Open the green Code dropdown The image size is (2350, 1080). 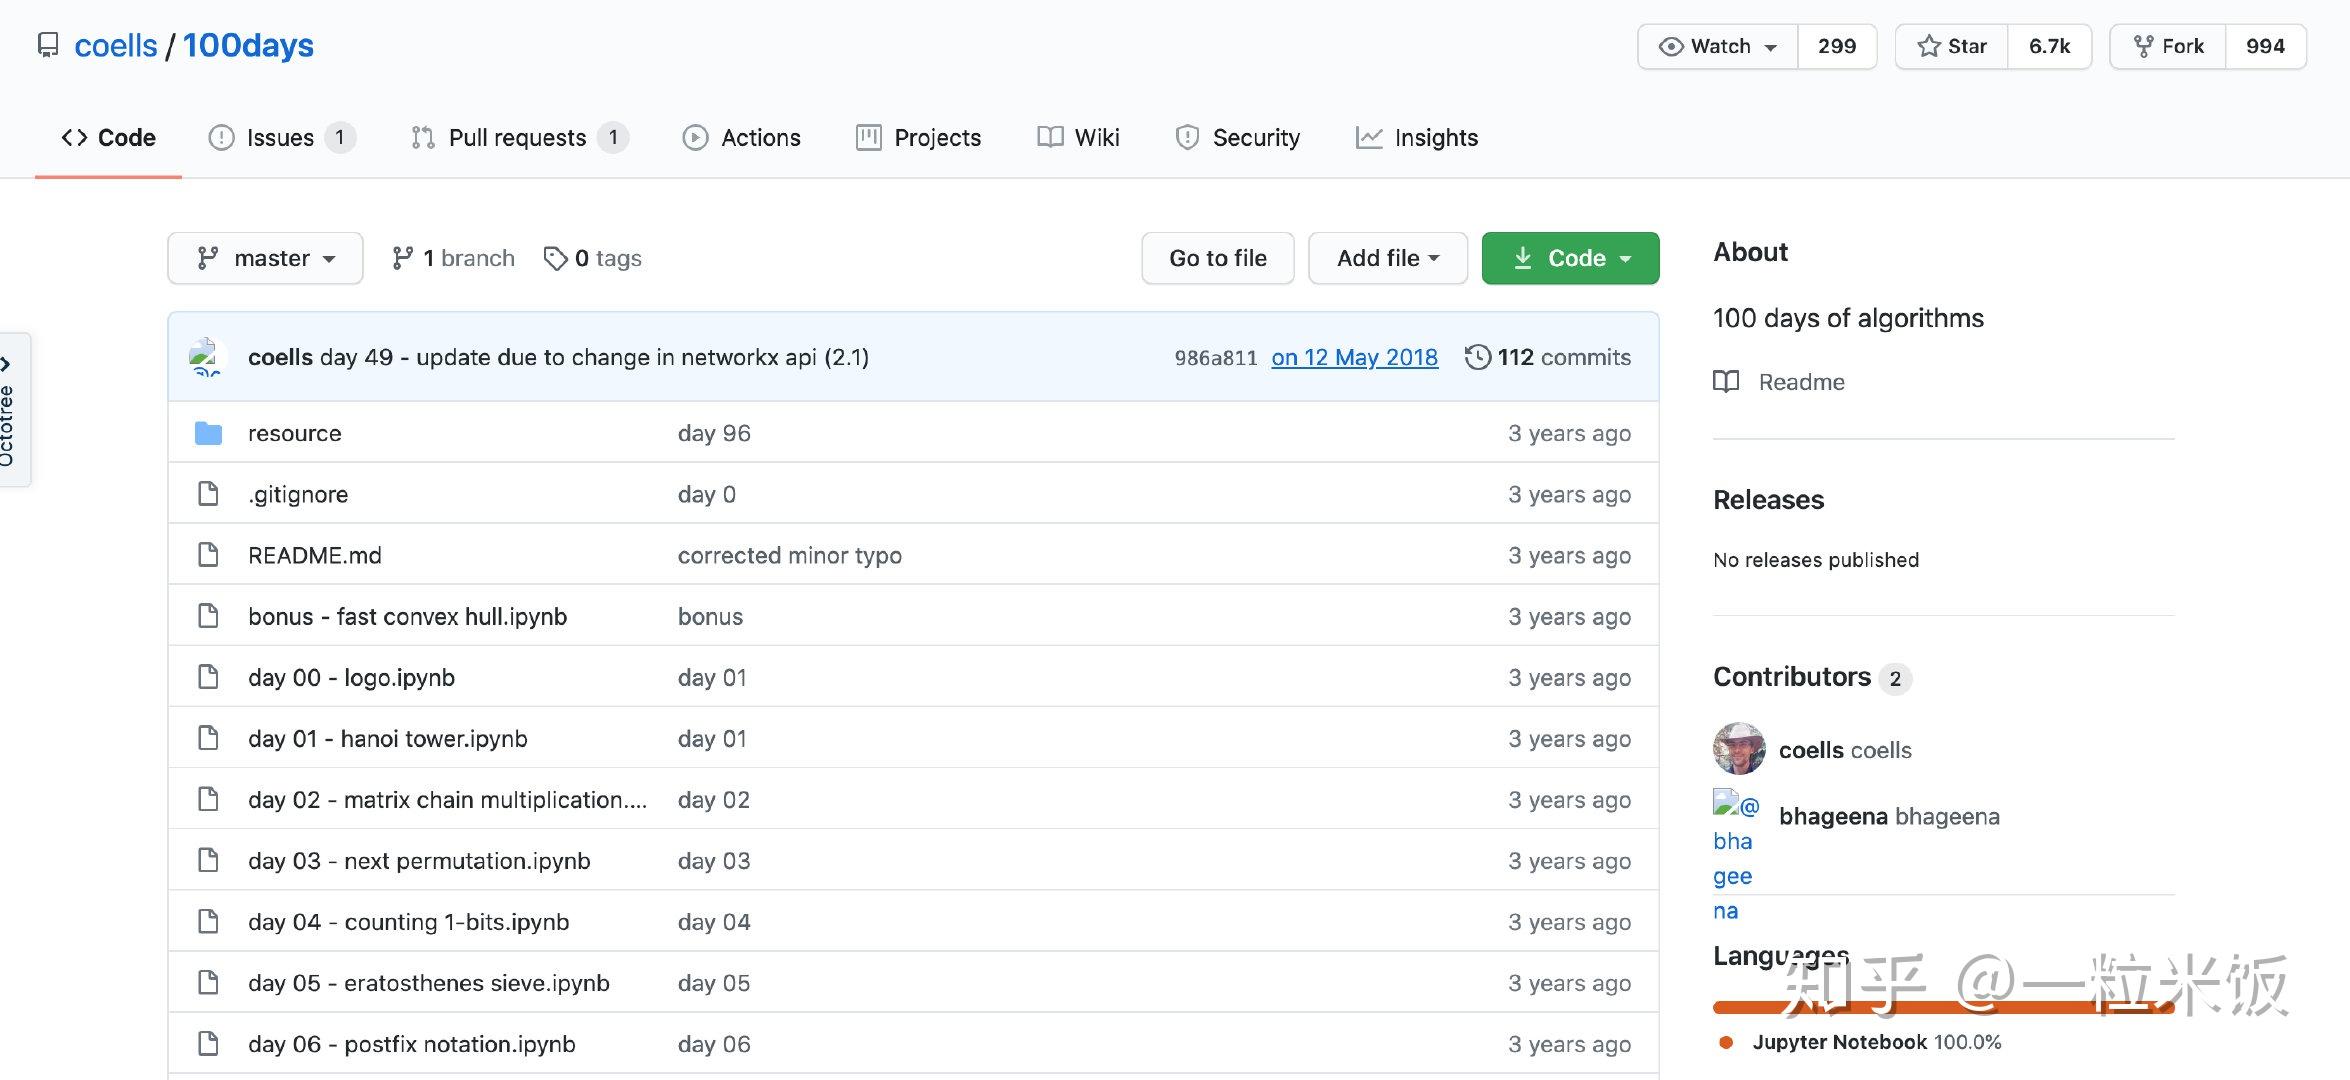coord(1569,258)
